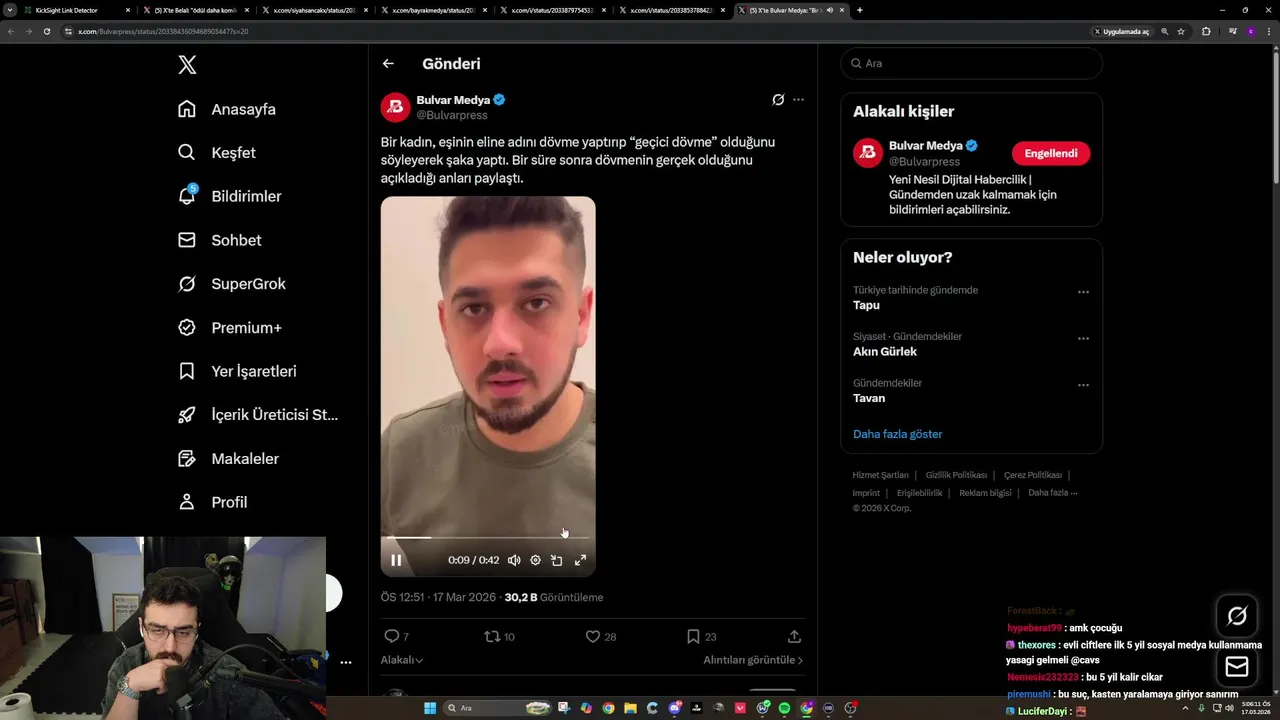The height and width of the screenshot is (720, 1280).
Task: Open floating messages envelope button
Action: (x=1237, y=667)
